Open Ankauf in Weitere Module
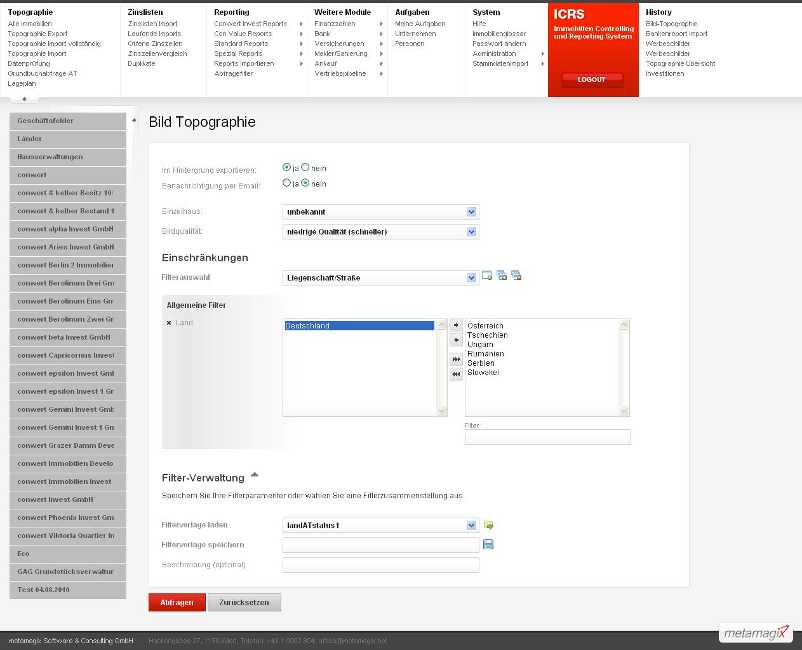Viewport: 802px width, 650px height. (x=326, y=63)
